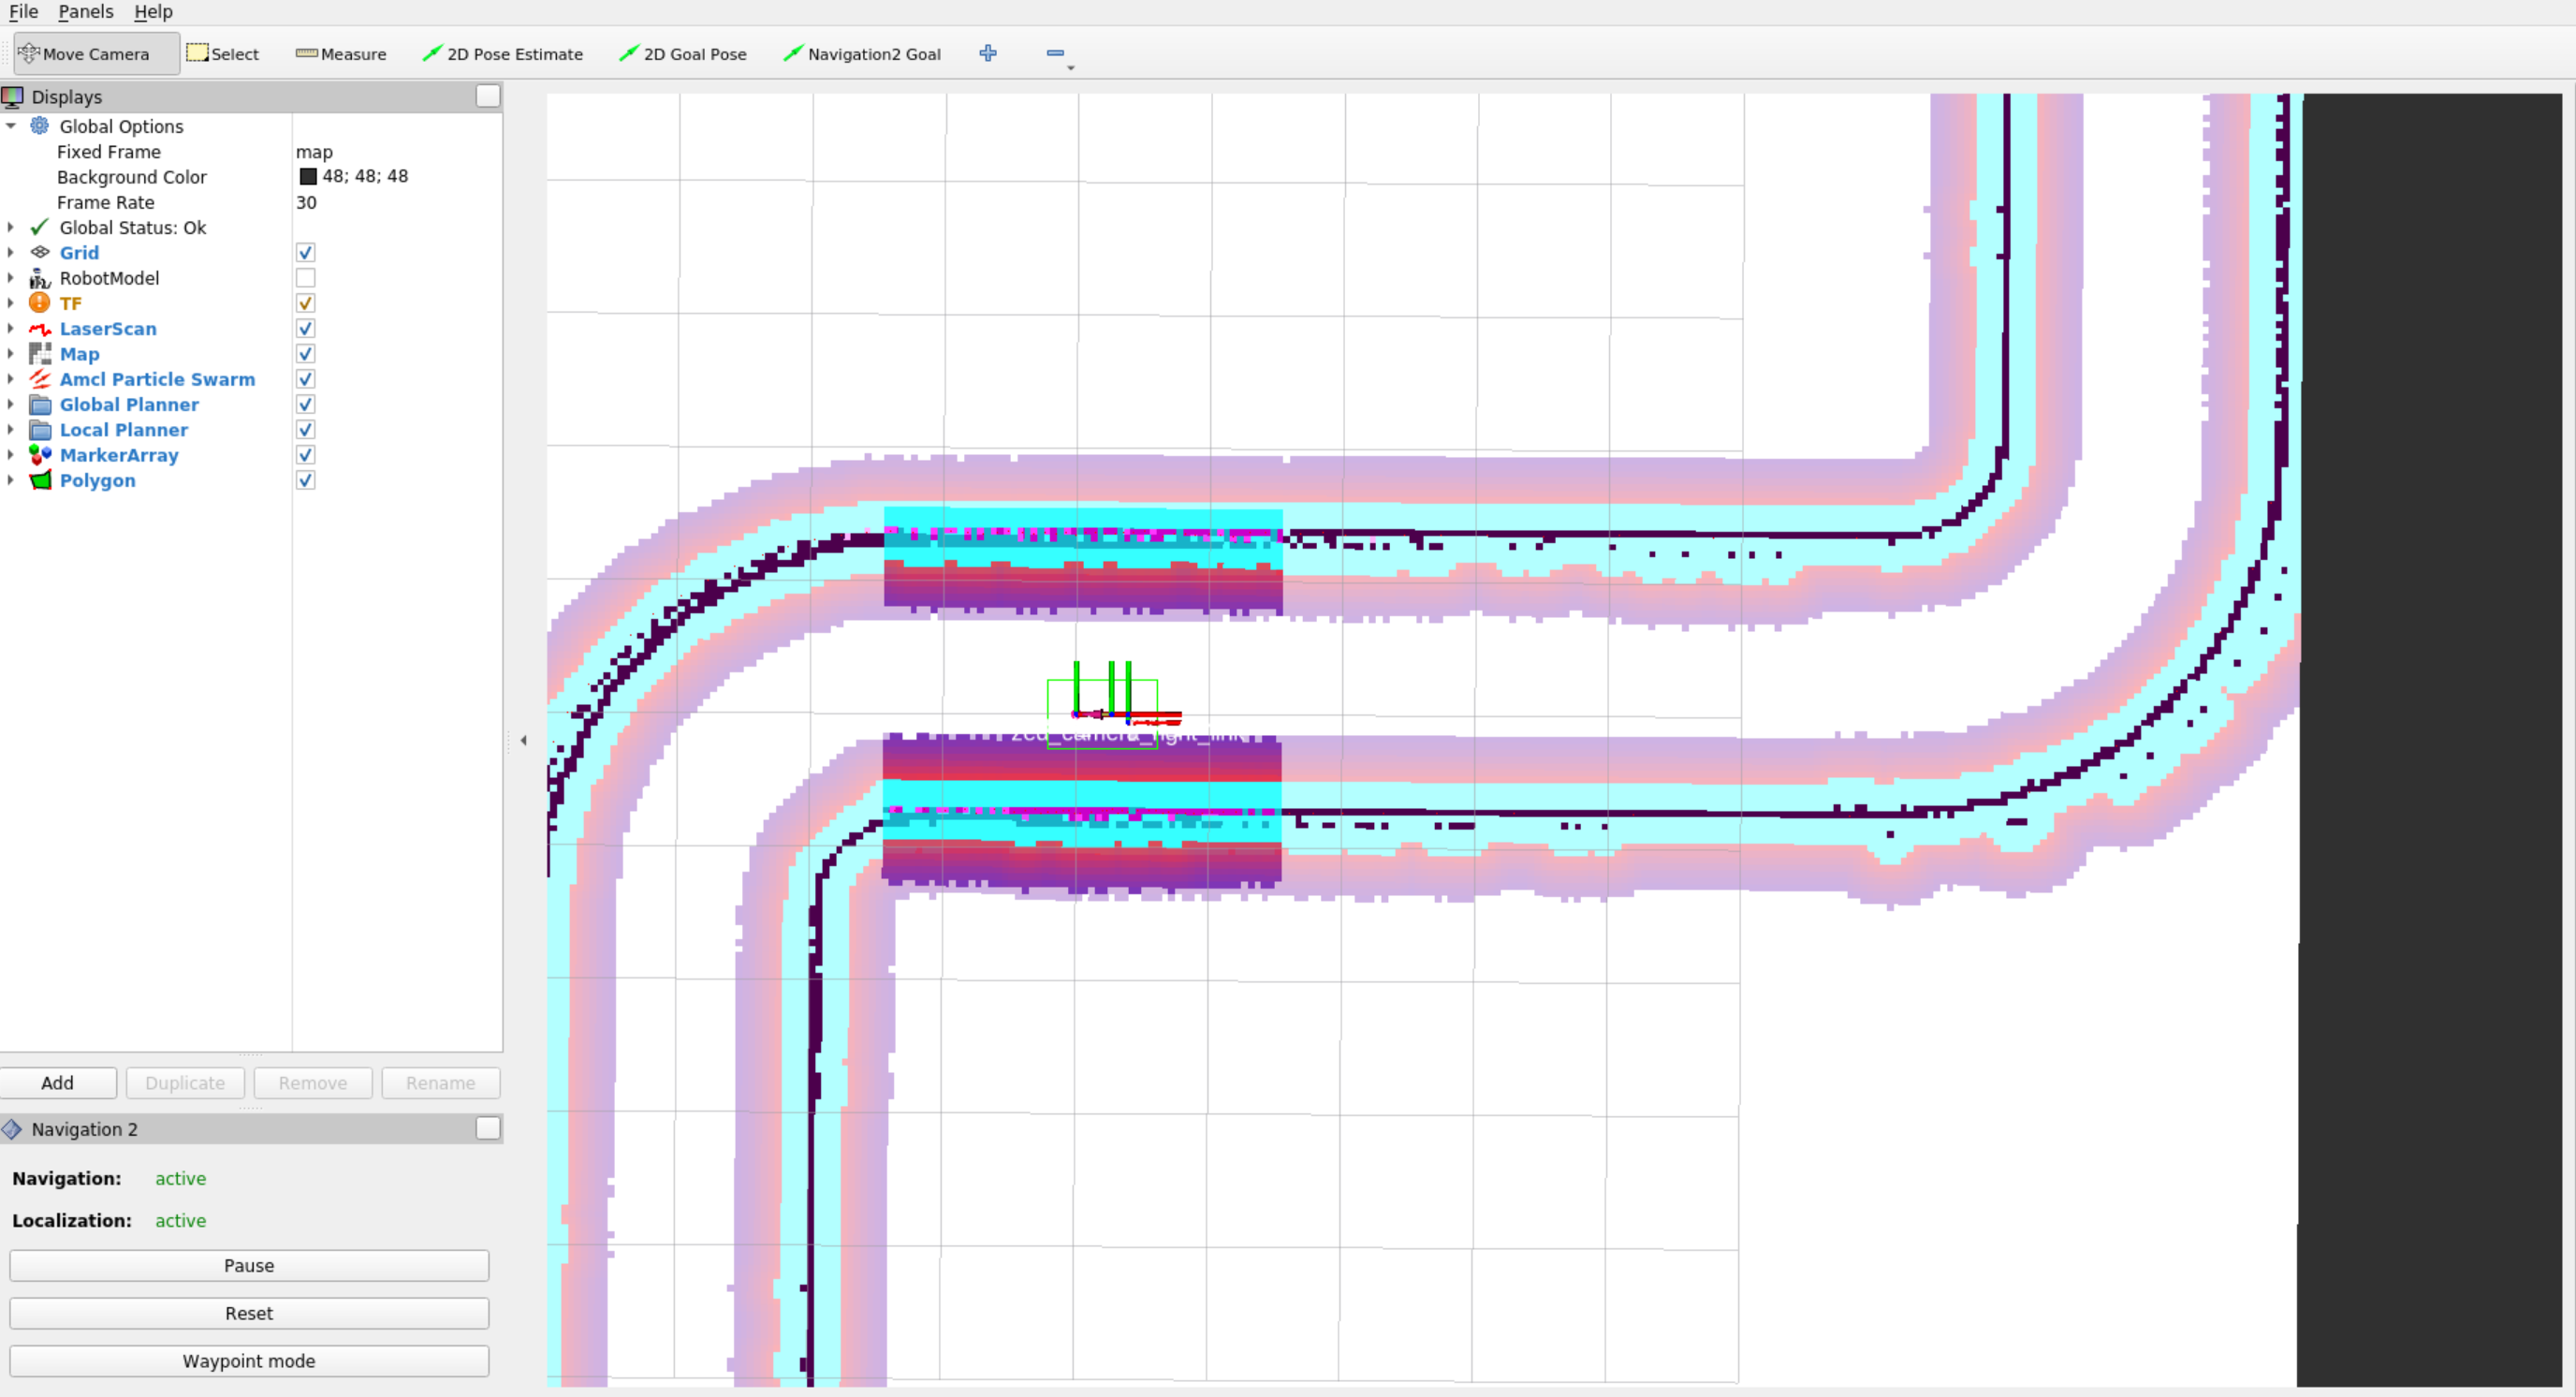Expand the TF display properties
The image size is (2576, 1397).
10,303
